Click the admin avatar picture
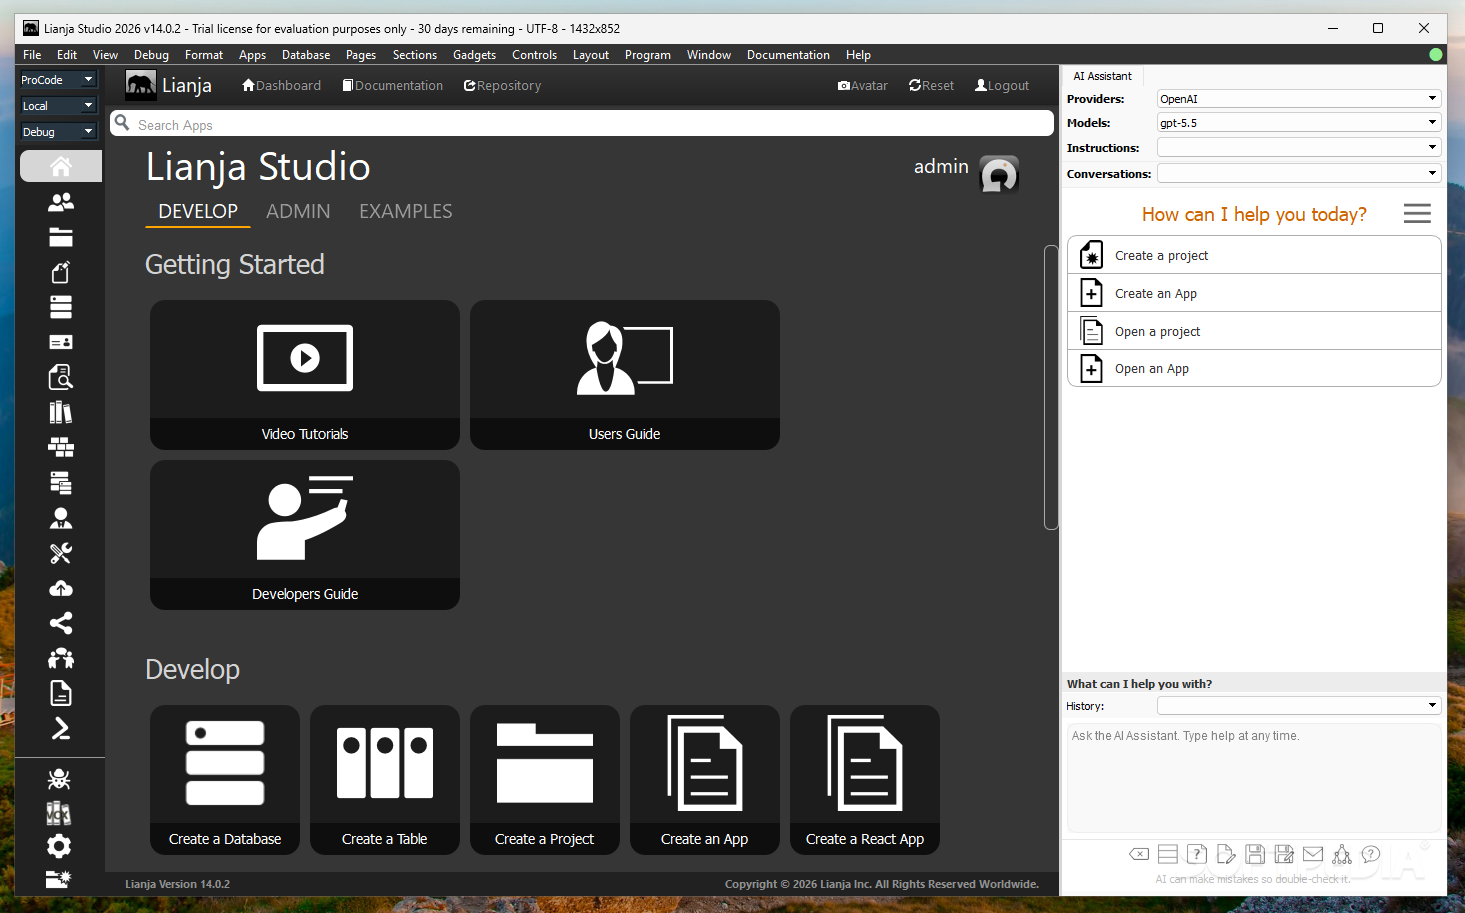Screen dimensions: 1465x913 coord(999,173)
